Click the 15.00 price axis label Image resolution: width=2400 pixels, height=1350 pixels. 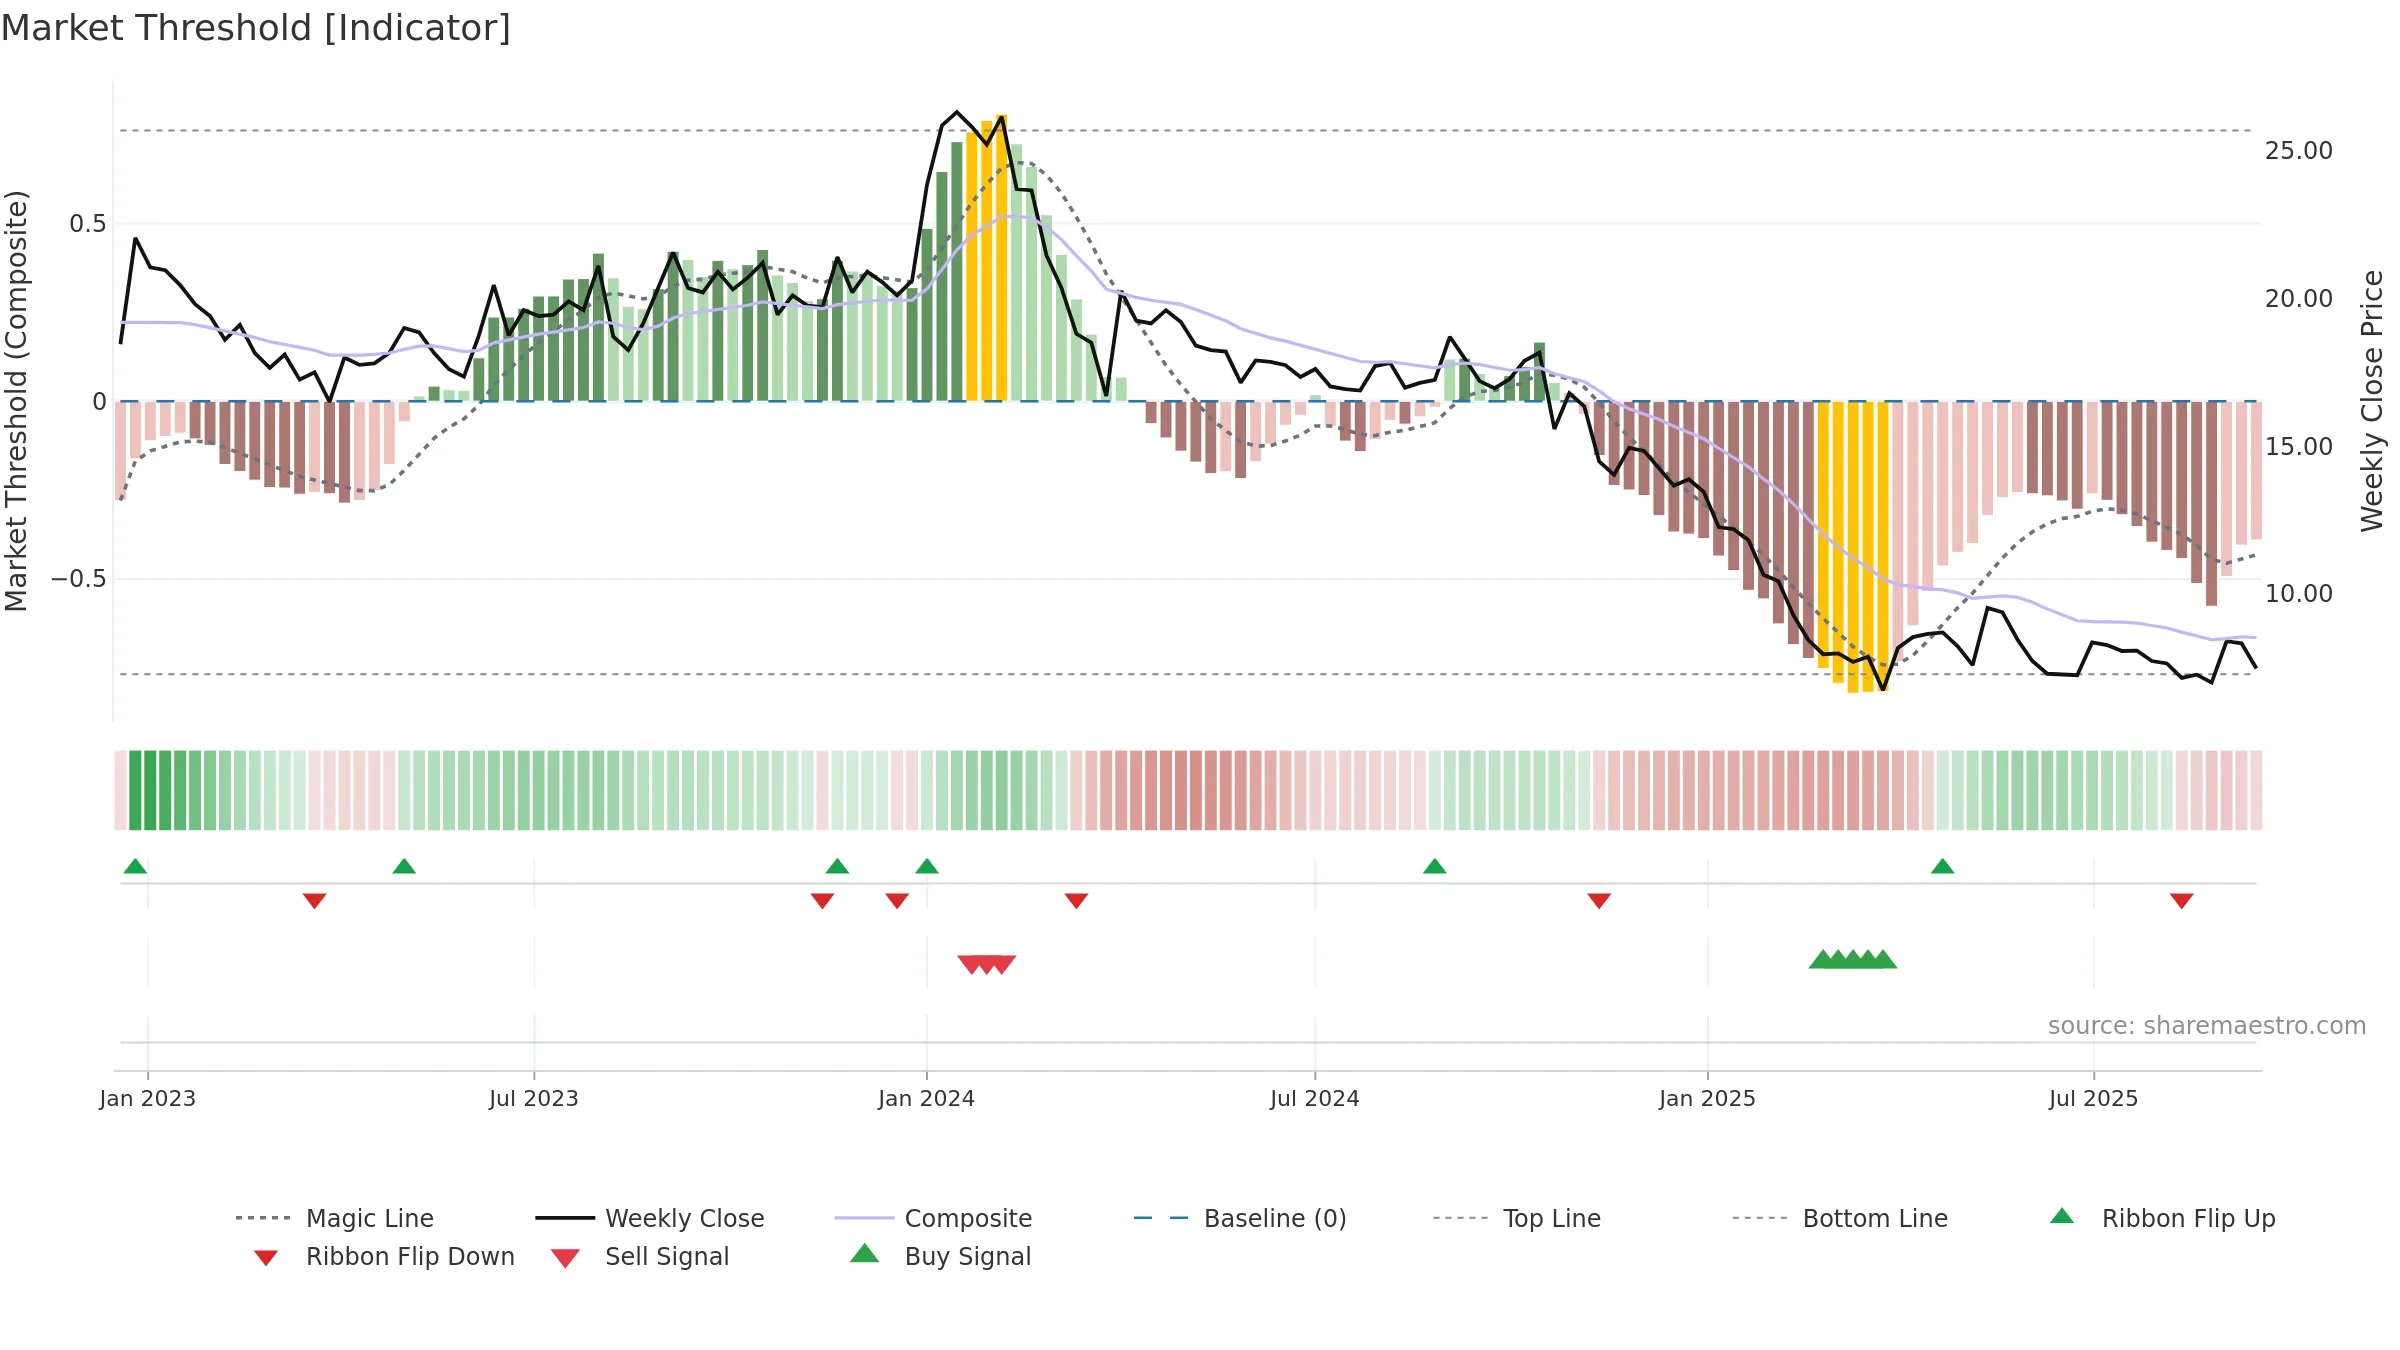click(x=2299, y=446)
